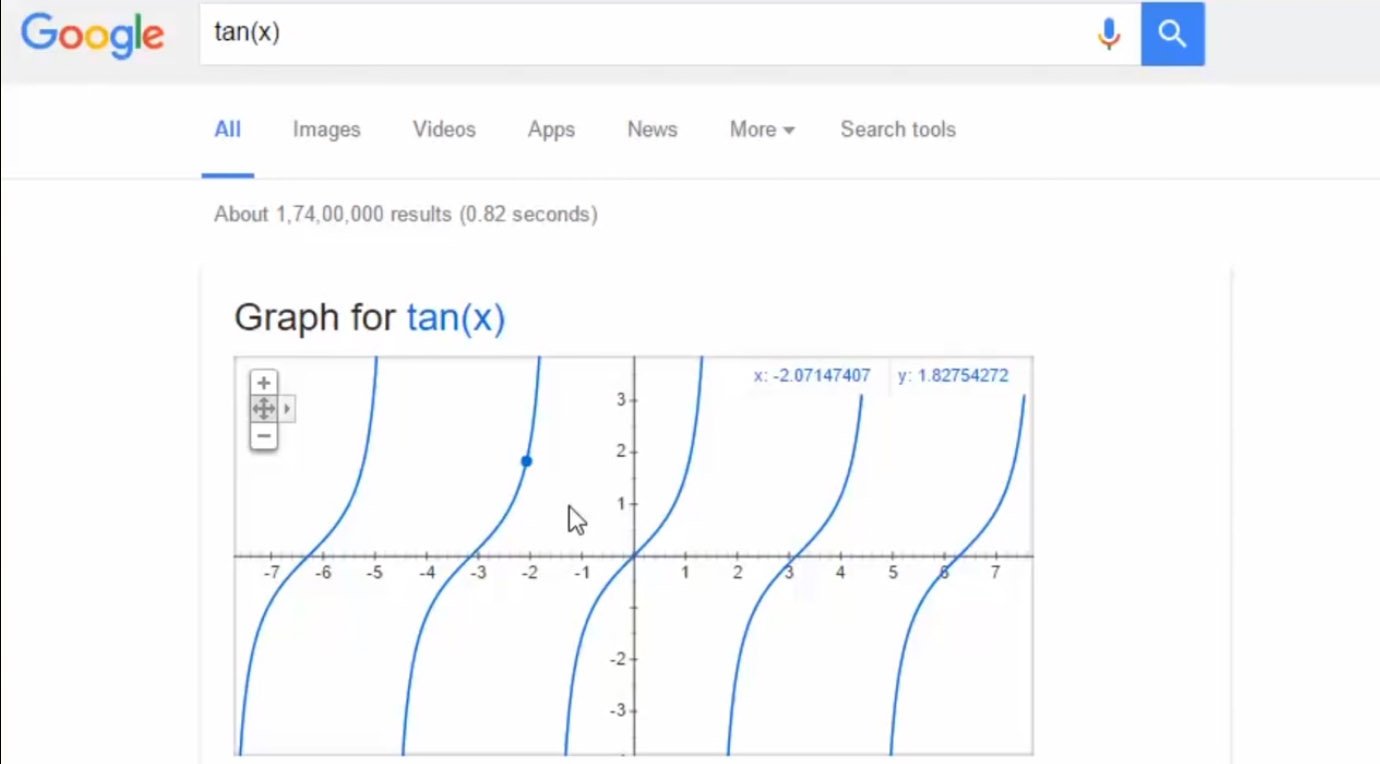This screenshot has height=764, width=1380.
Task: Expand the arrow beside the pan control
Action: point(287,409)
